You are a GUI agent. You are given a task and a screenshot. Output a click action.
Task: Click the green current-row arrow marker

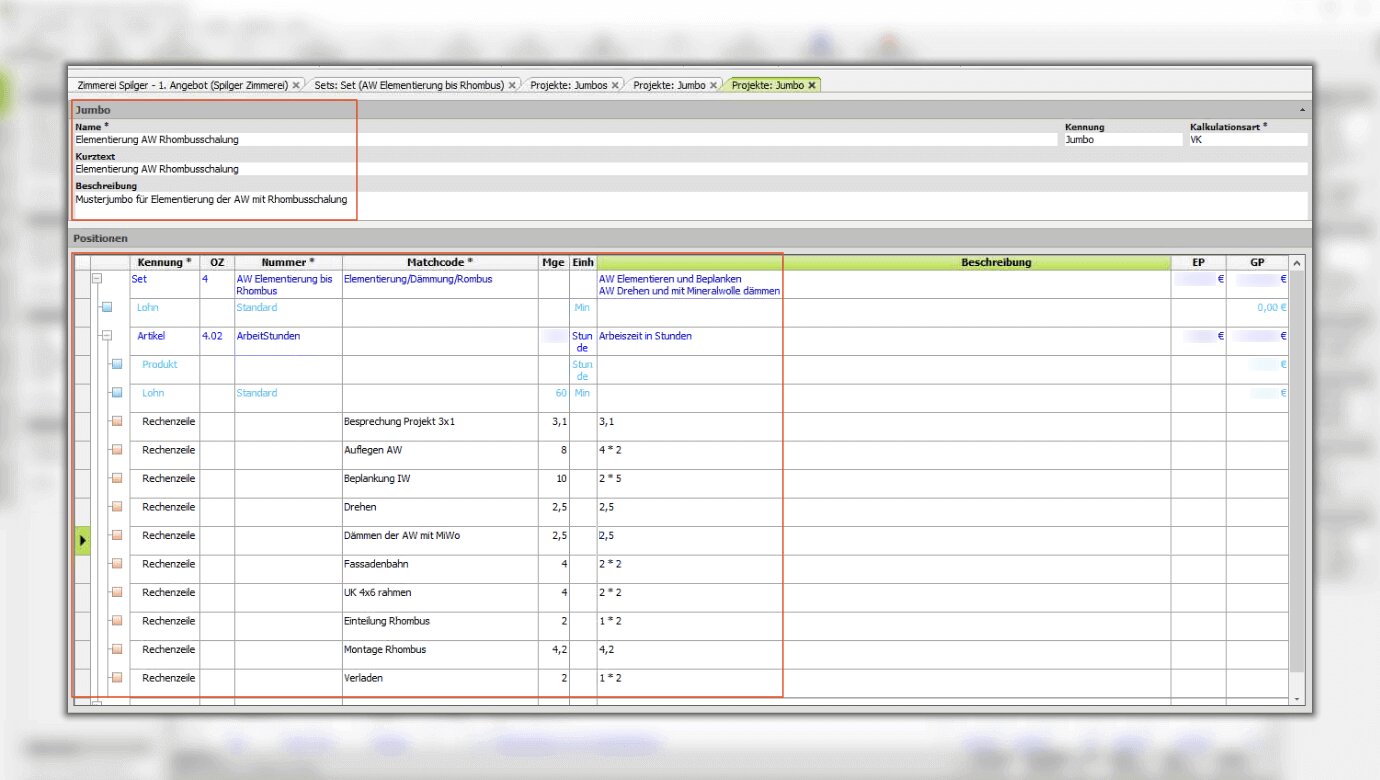click(83, 540)
